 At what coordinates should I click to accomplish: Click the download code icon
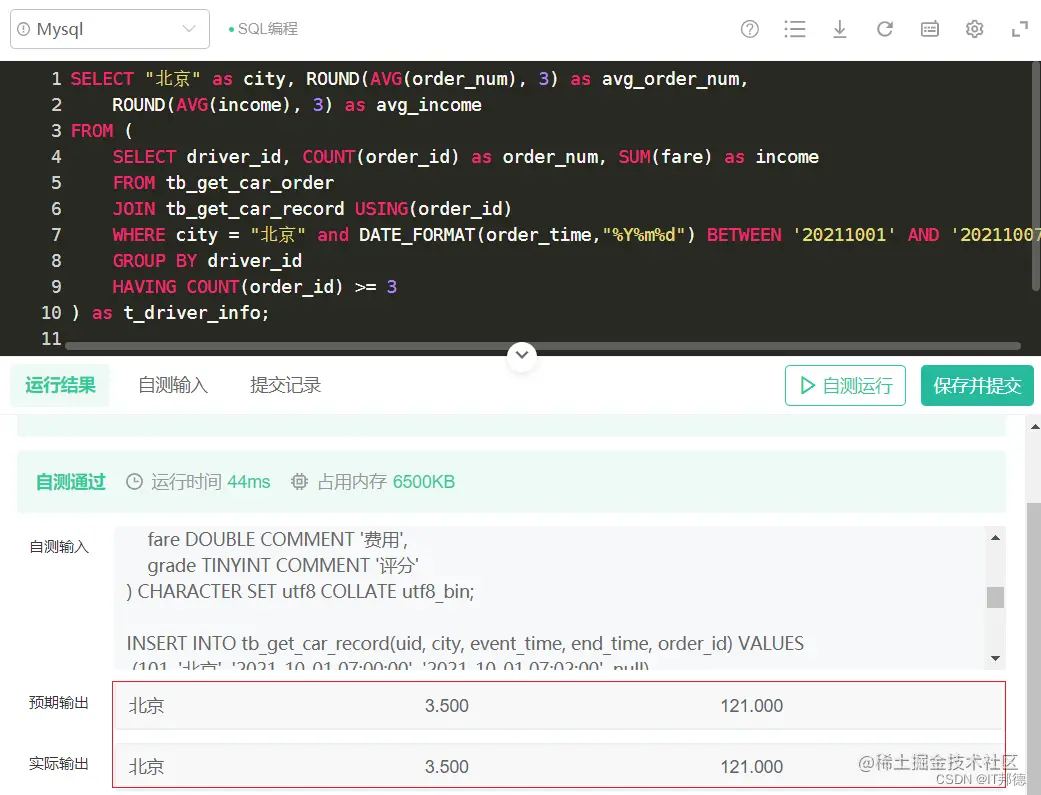click(840, 29)
